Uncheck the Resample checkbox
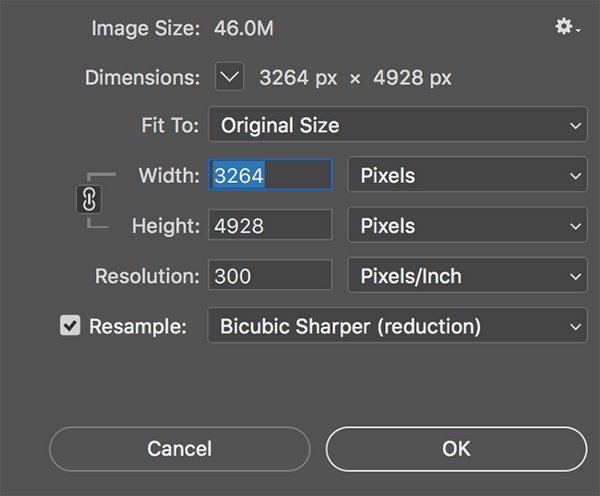600x496 pixels. click(x=70, y=326)
